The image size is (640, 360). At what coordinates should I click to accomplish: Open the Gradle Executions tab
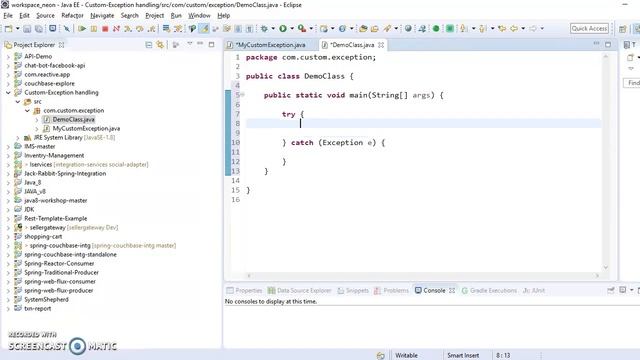[489, 291]
